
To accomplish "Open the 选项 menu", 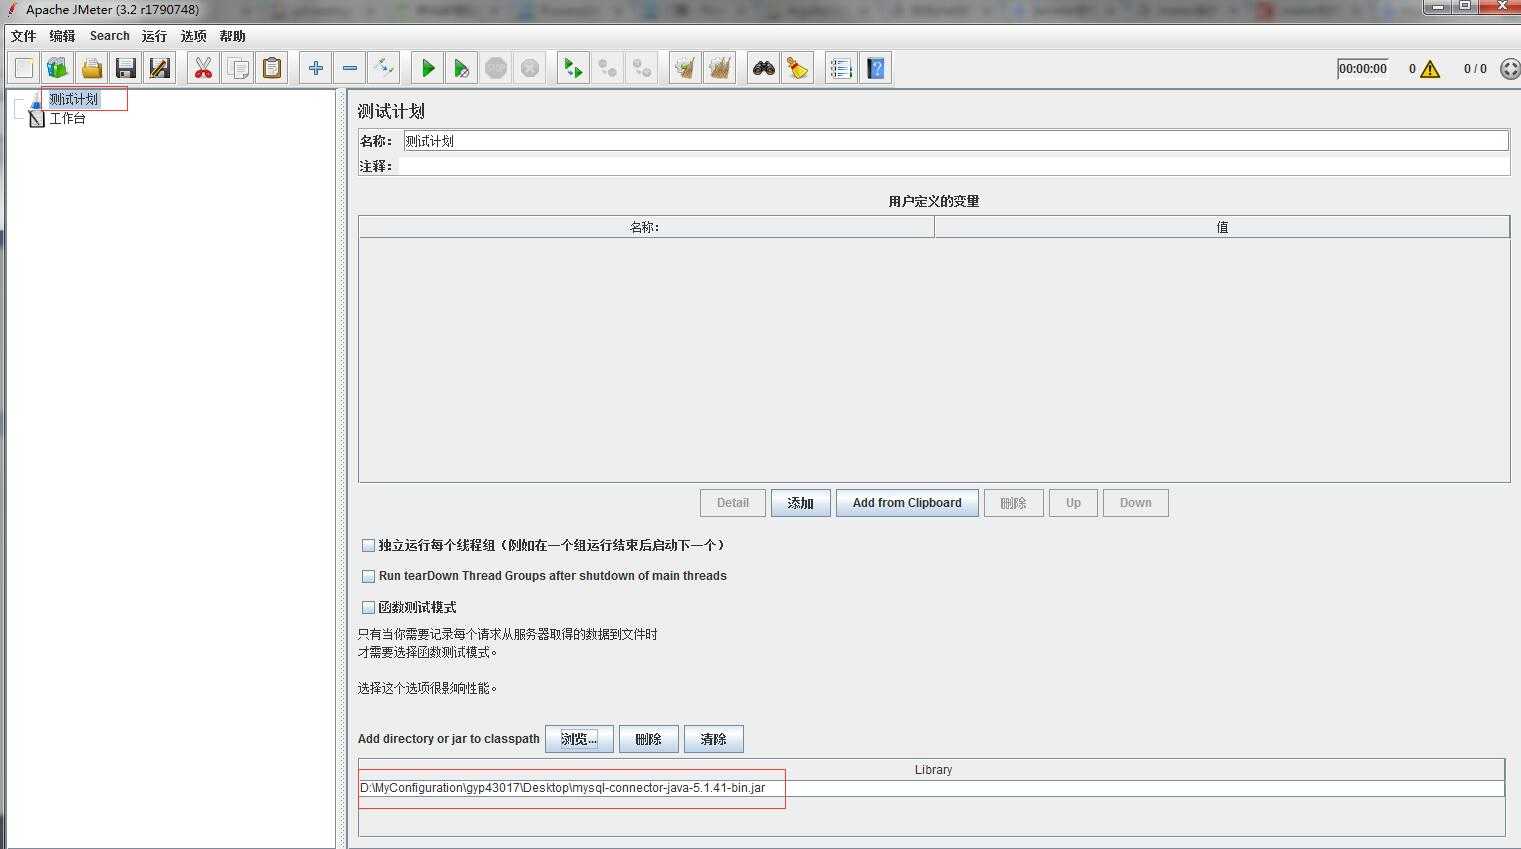I will click(x=194, y=36).
